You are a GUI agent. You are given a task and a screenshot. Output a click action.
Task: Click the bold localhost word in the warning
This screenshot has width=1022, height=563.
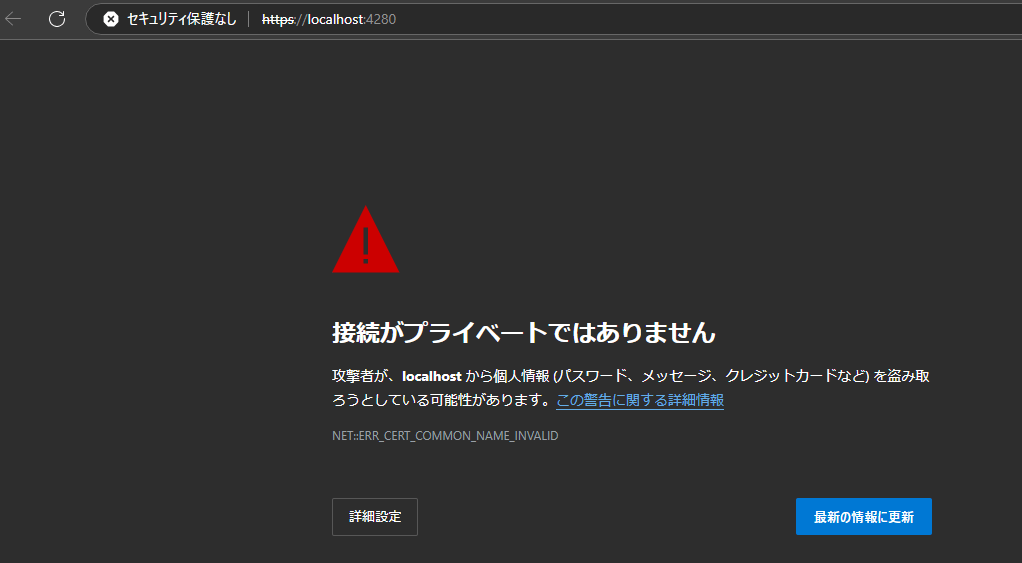(x=432, y=376)
